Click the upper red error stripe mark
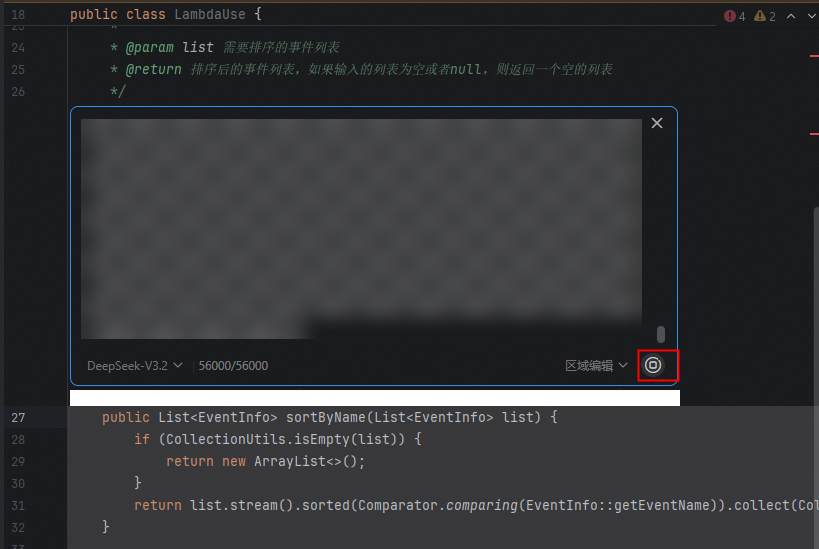819x549 pixels. [814, 56]
